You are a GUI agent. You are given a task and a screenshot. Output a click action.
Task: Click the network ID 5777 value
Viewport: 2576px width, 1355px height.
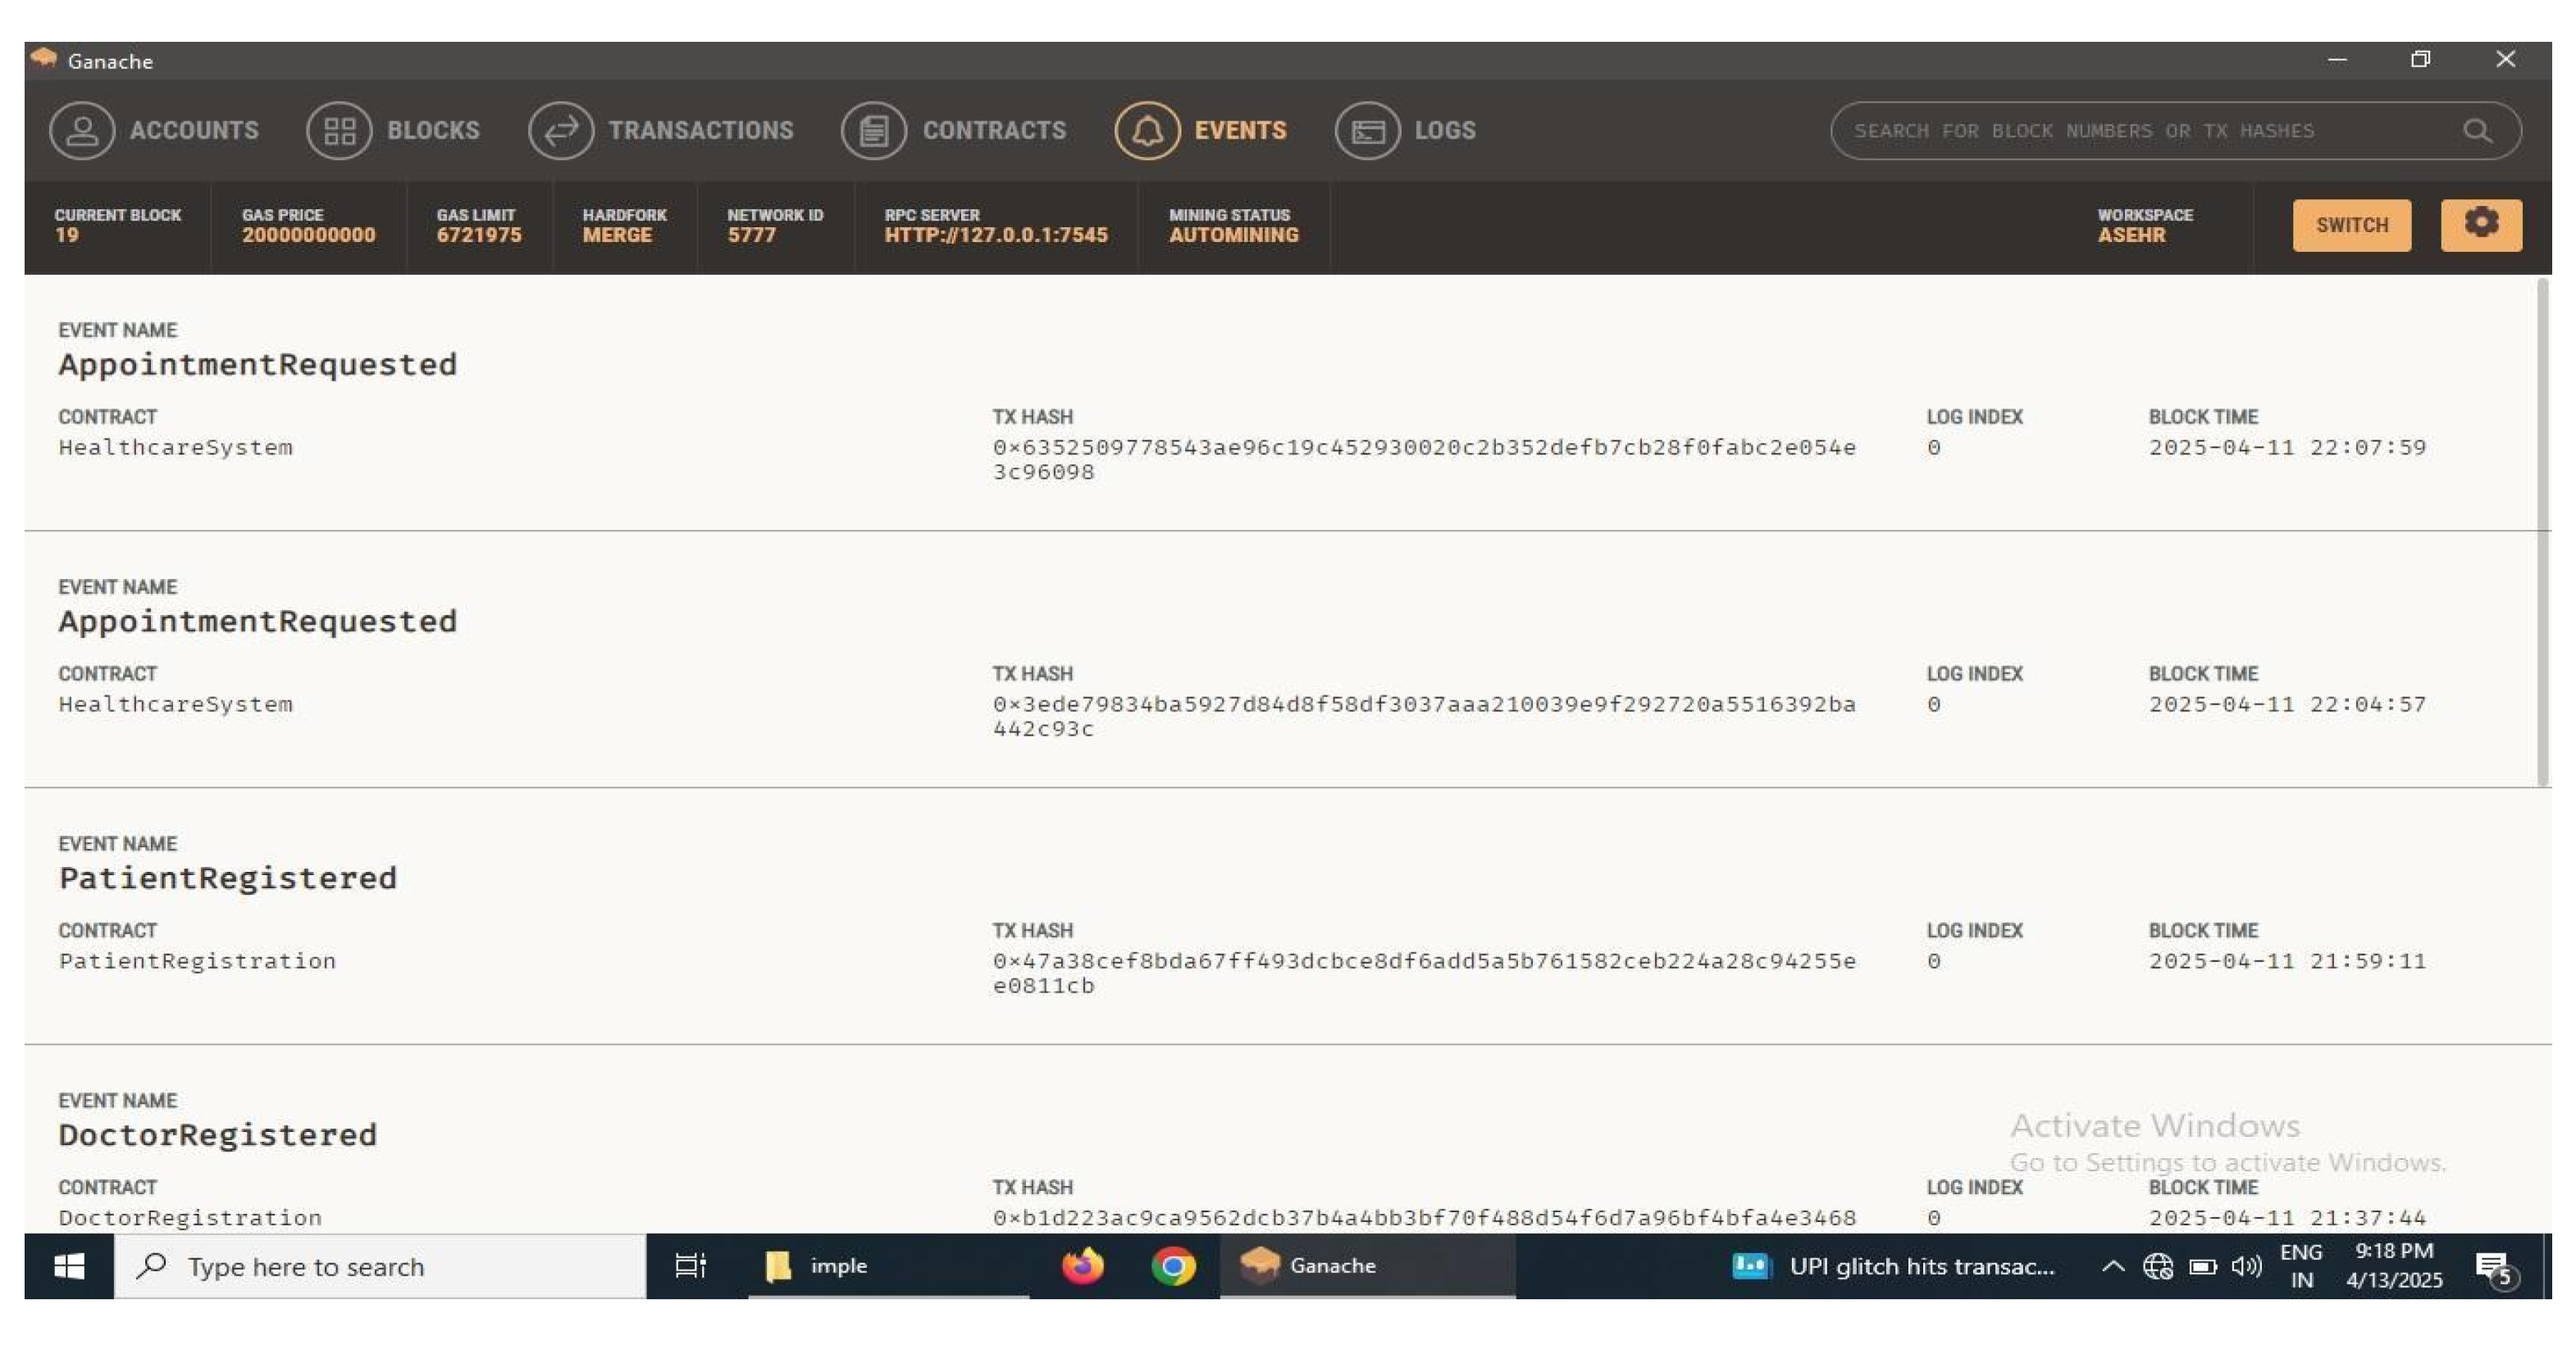click(751, 235)
